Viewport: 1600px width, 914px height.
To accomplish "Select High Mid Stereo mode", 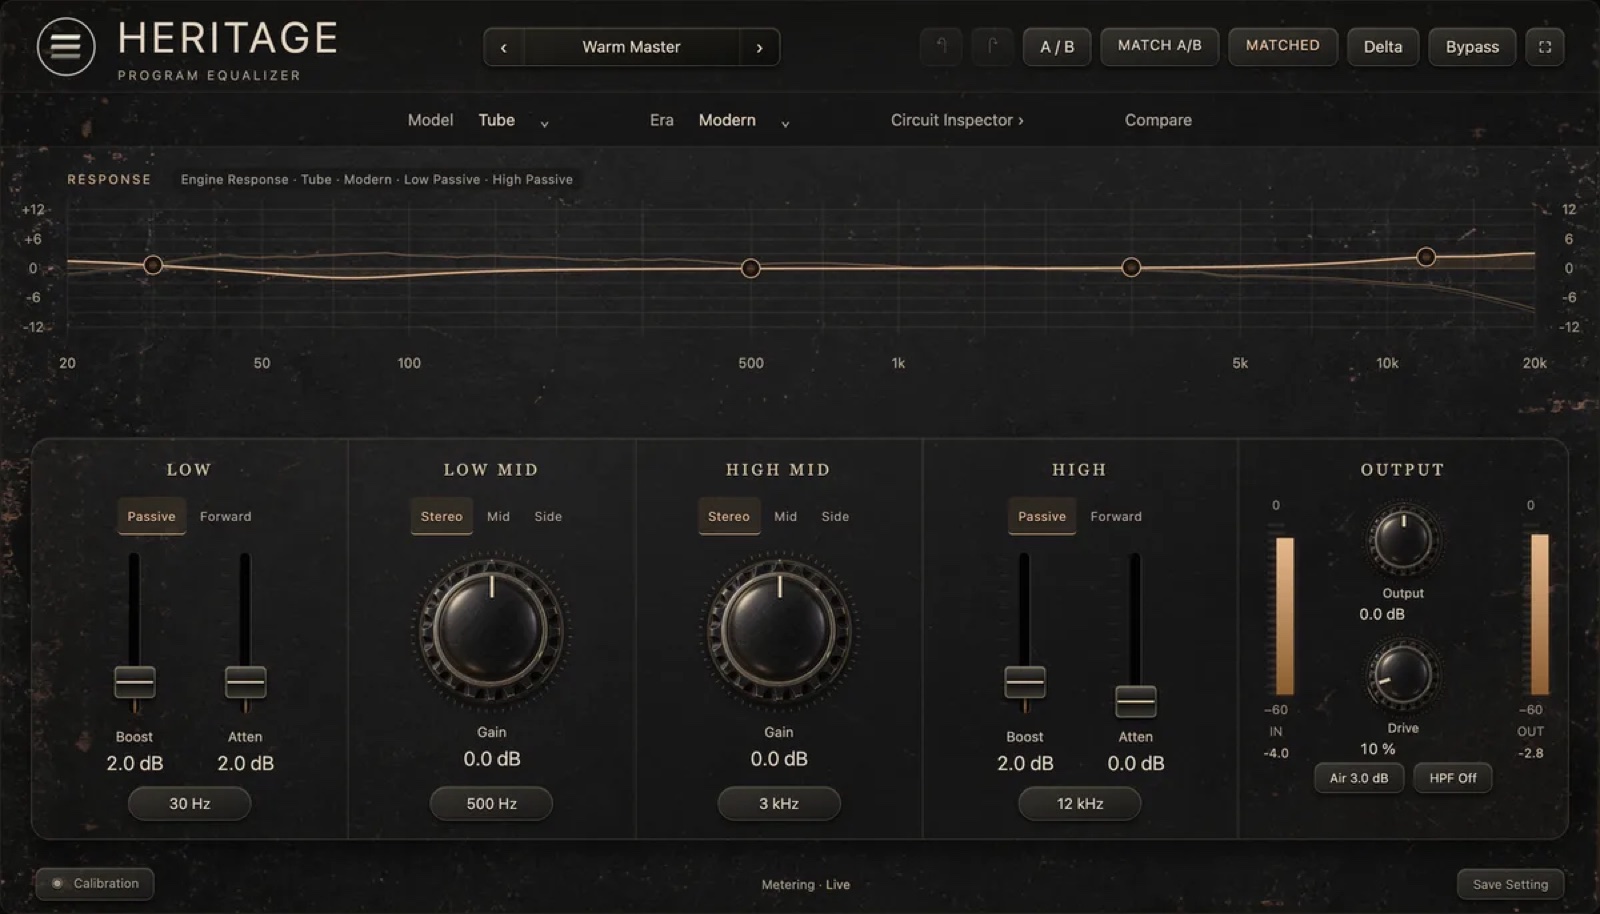I will tap(729, 516).
